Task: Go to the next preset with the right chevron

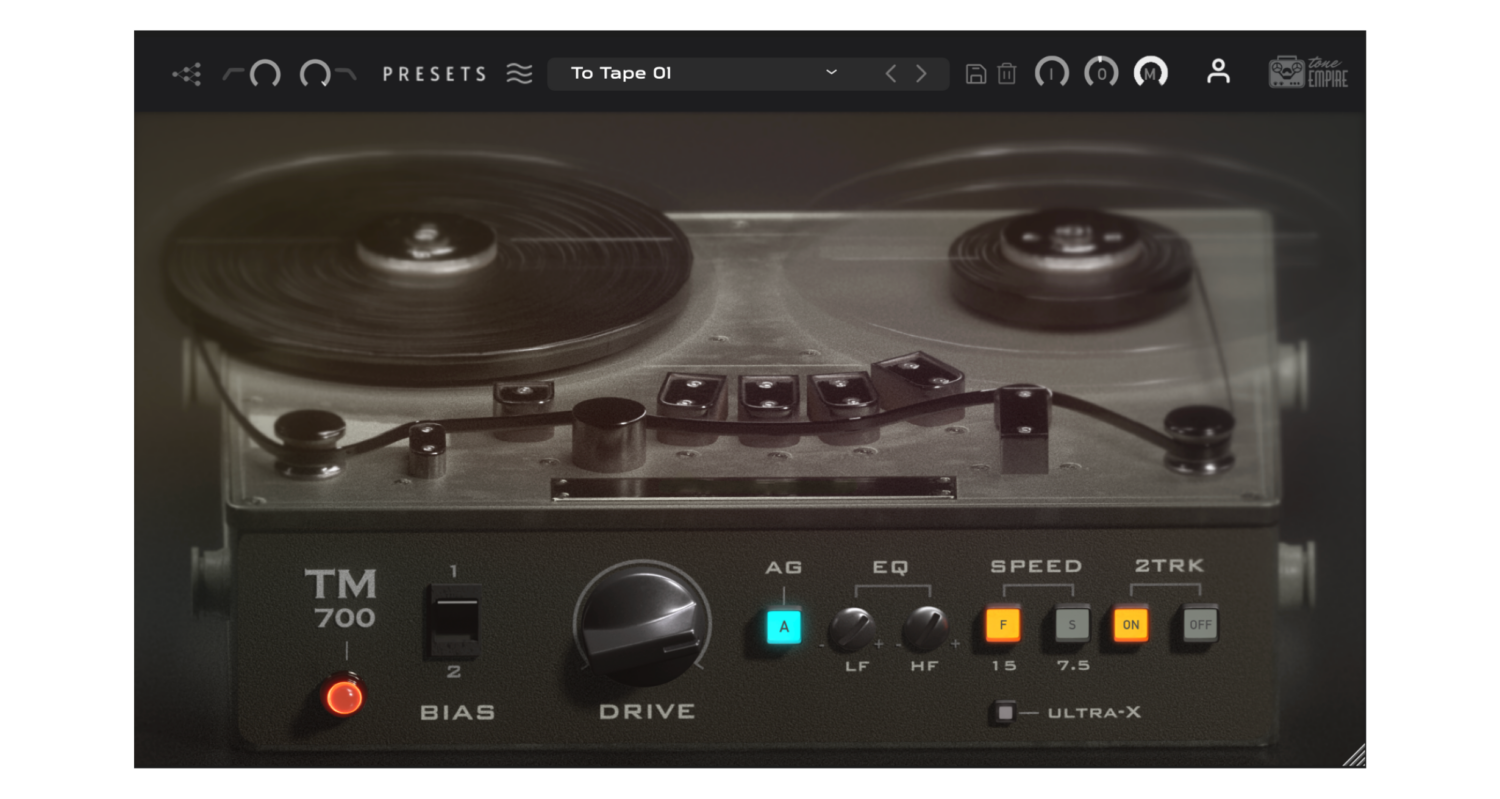Action: 920,73
